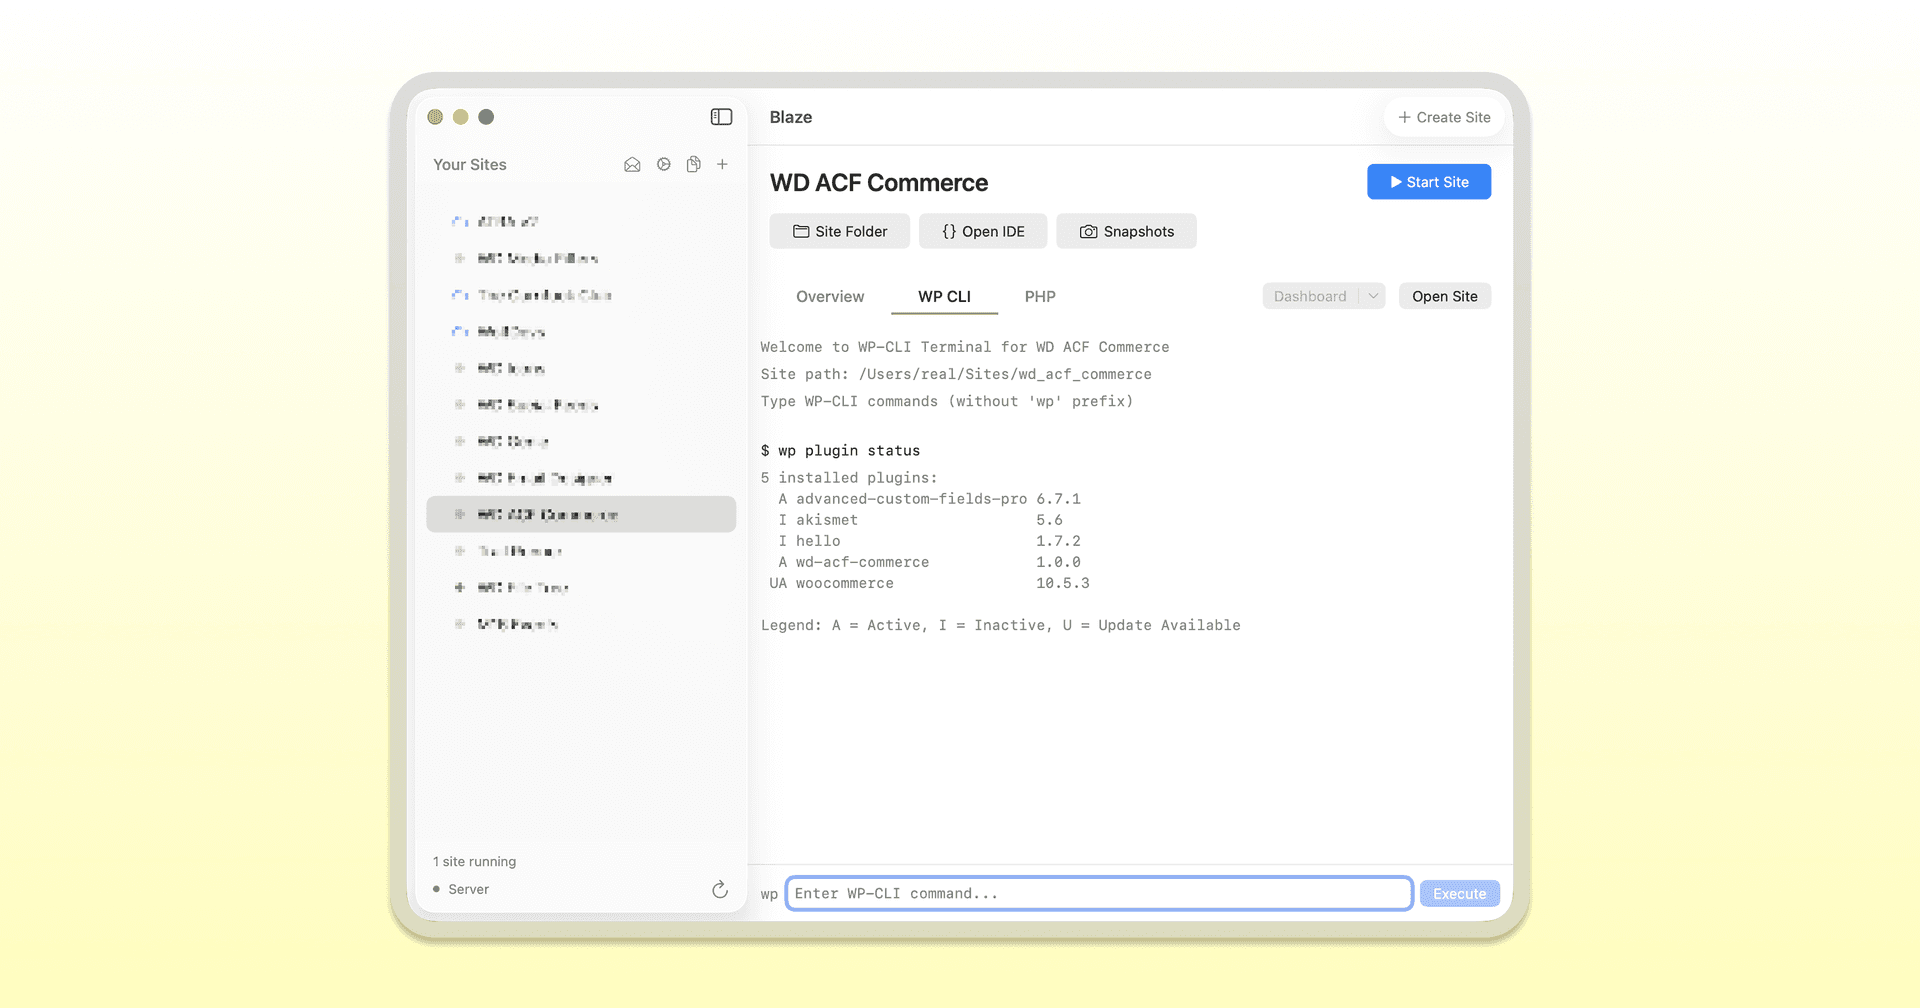
Task: Click the Welcome to WP-CLI Terminal line
Action: click(x=965, y=347)
